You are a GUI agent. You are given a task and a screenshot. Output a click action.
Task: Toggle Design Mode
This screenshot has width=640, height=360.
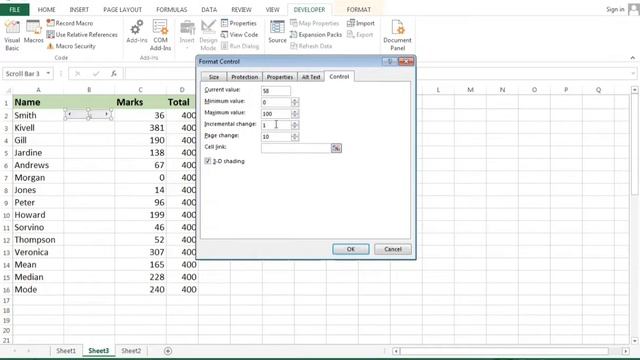point(208,36)
